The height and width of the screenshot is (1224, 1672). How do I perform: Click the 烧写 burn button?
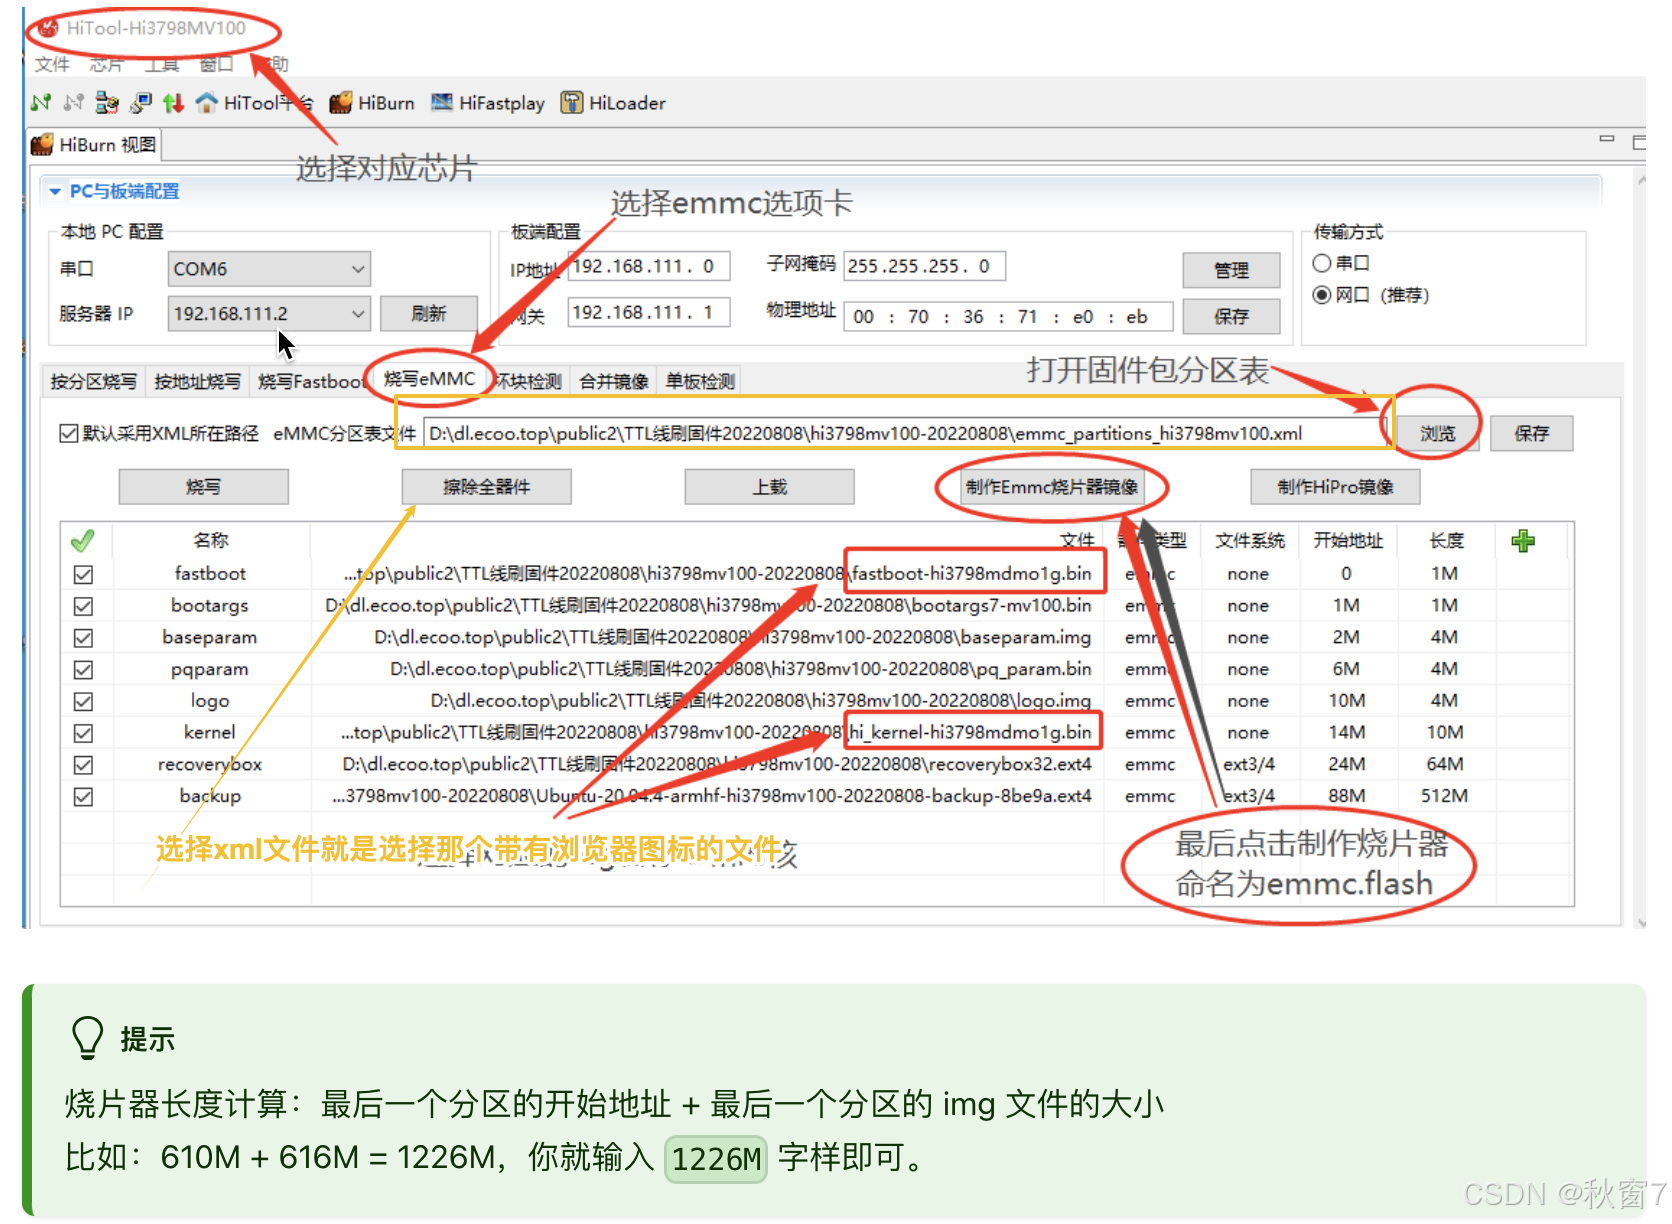pyautogui.click(x=203, y=487)
